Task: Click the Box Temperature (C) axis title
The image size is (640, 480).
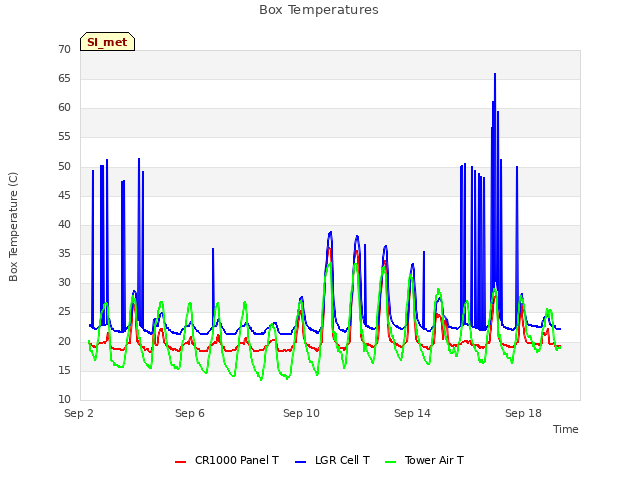Action: [13, 227]
